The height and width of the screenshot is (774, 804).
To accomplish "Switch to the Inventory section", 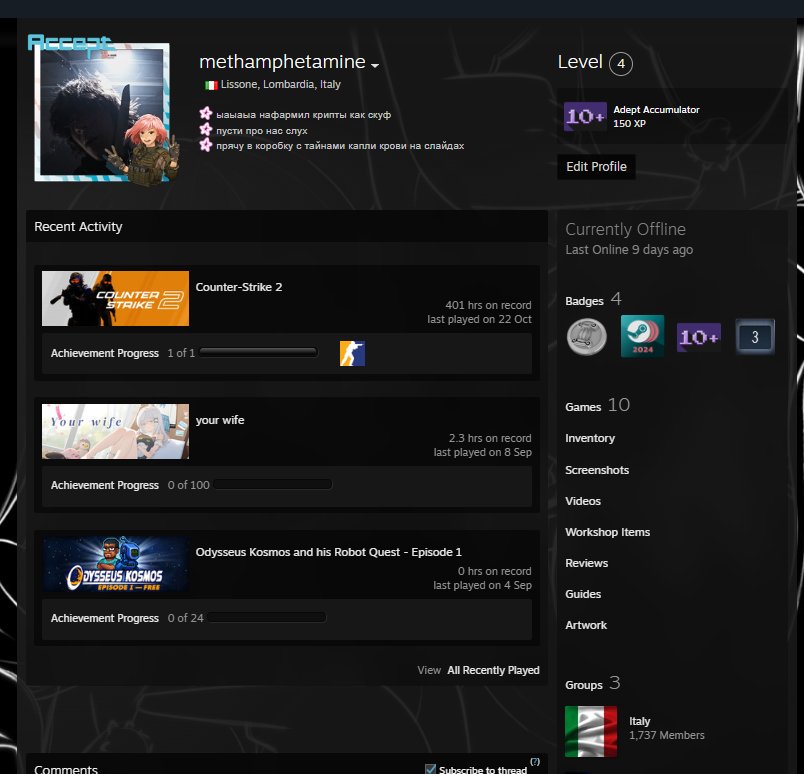I will tap(590, 438).
